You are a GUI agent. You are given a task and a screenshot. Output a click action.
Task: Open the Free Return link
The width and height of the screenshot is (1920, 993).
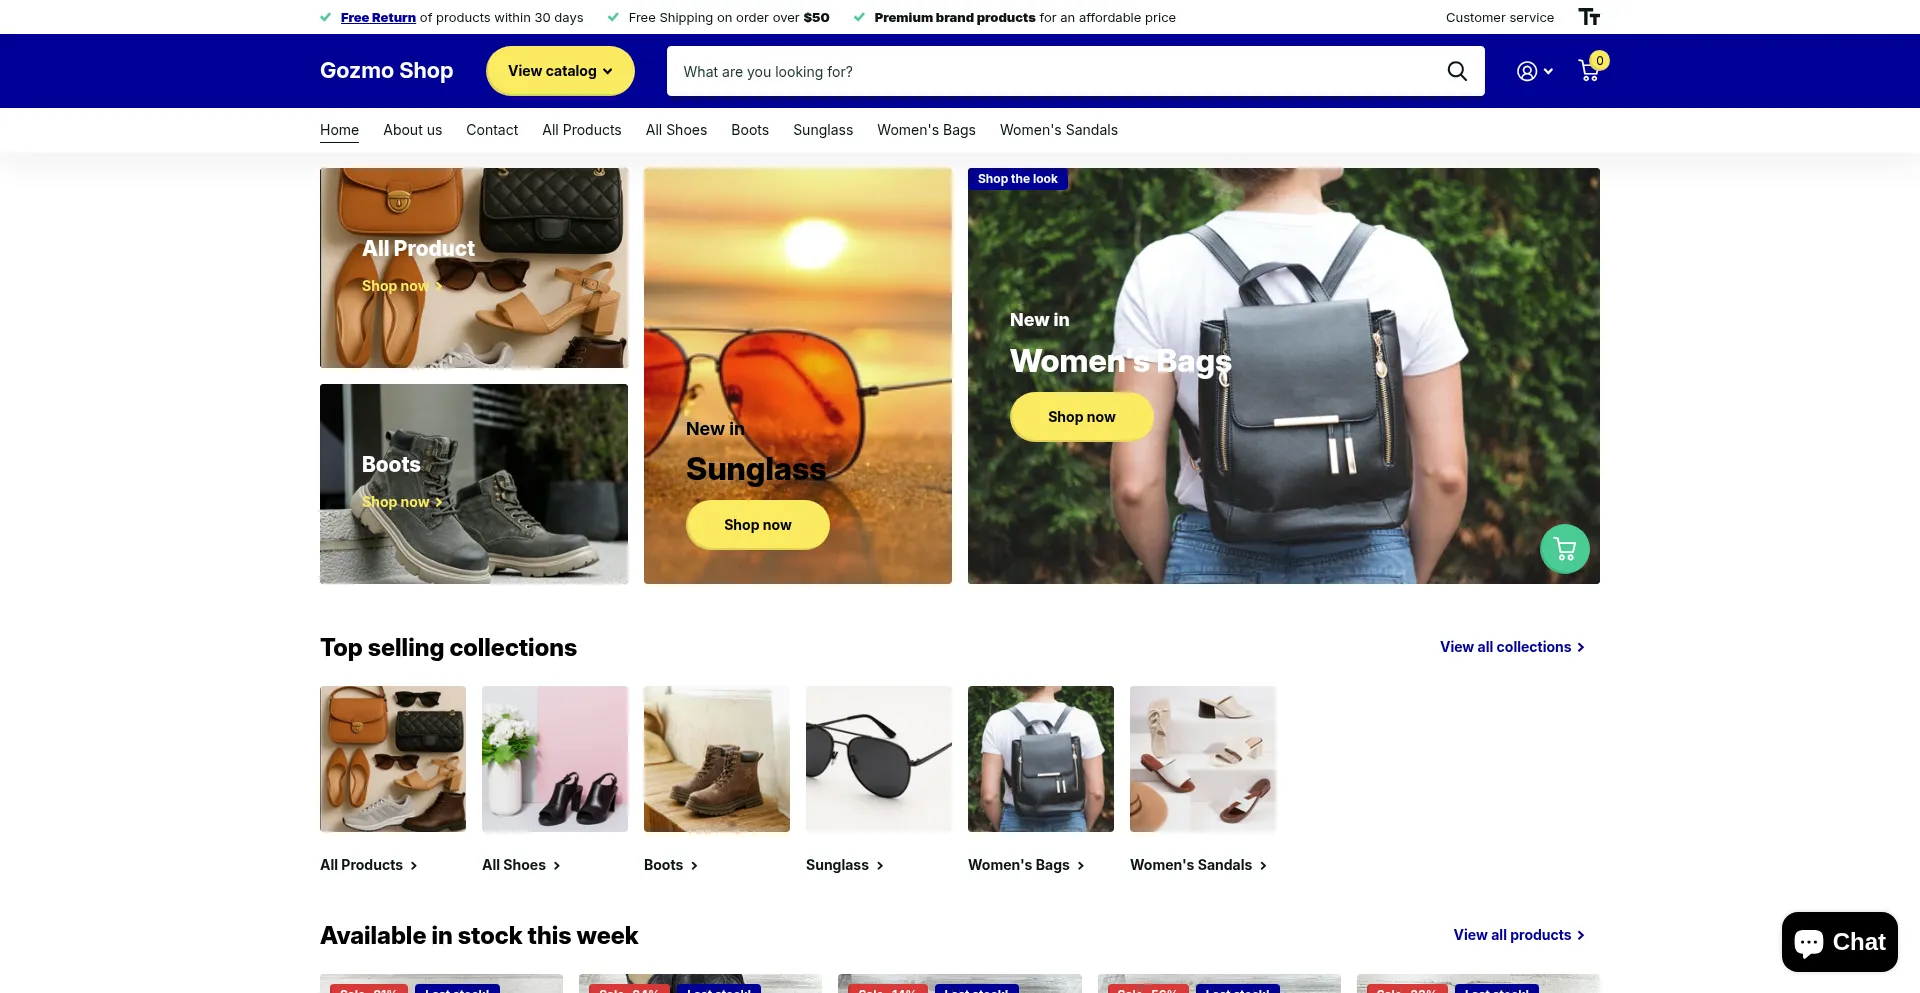pyautogui.click(x=378, y=17)
